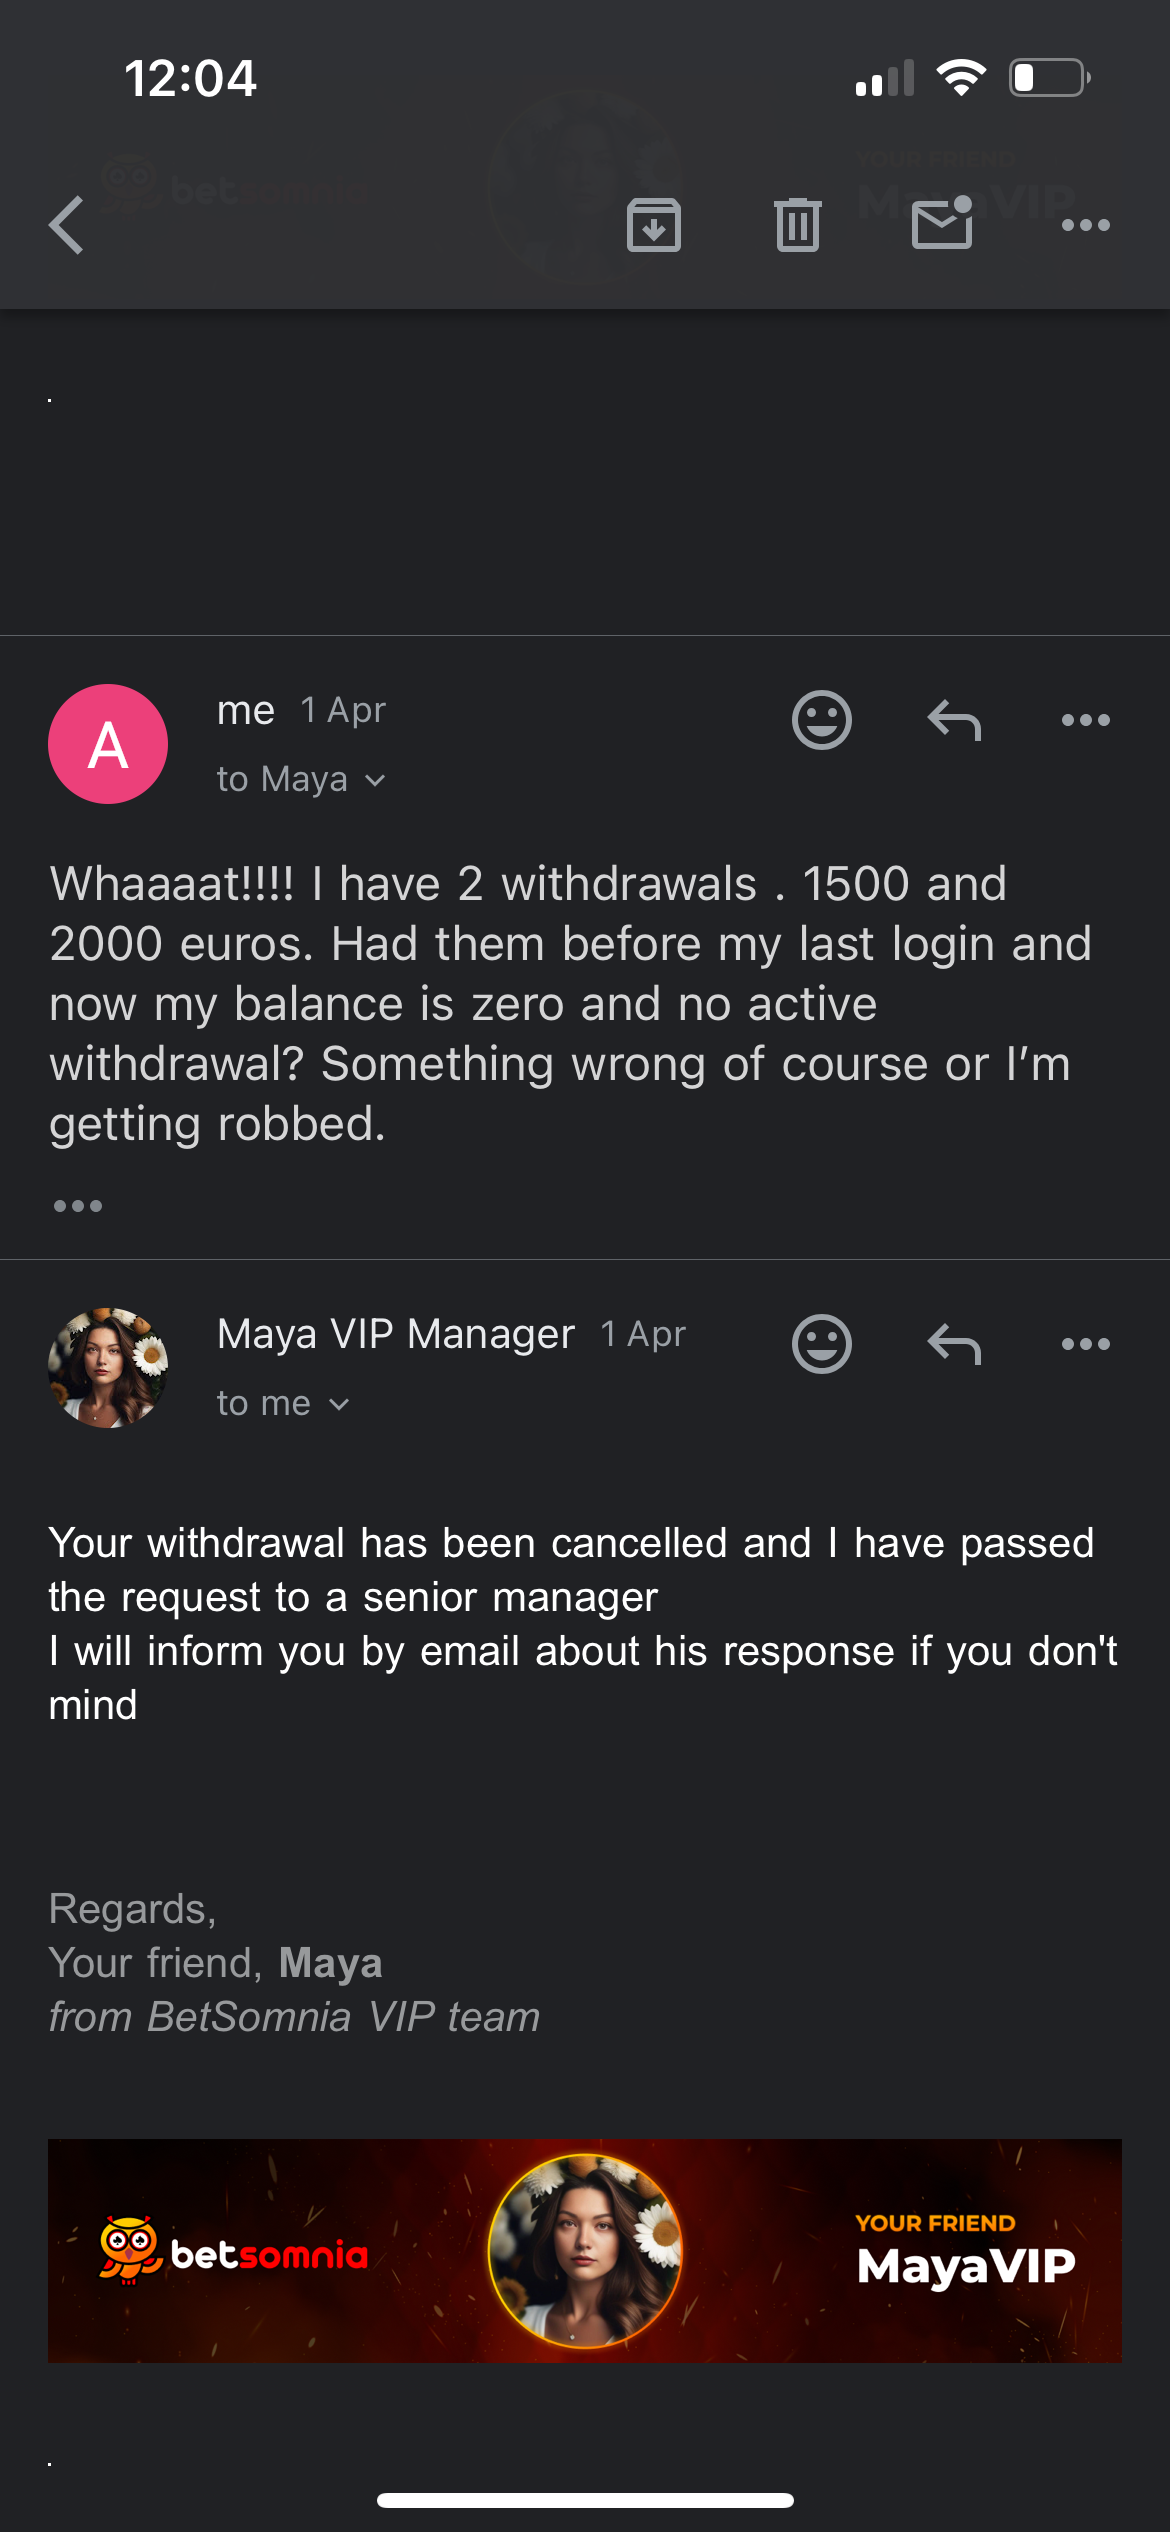Image resolution: width=1170 pixels, height=2532 pixels.
Task: Open the betsomnia MayaVIP signature banner
Action: (585, 2251)
